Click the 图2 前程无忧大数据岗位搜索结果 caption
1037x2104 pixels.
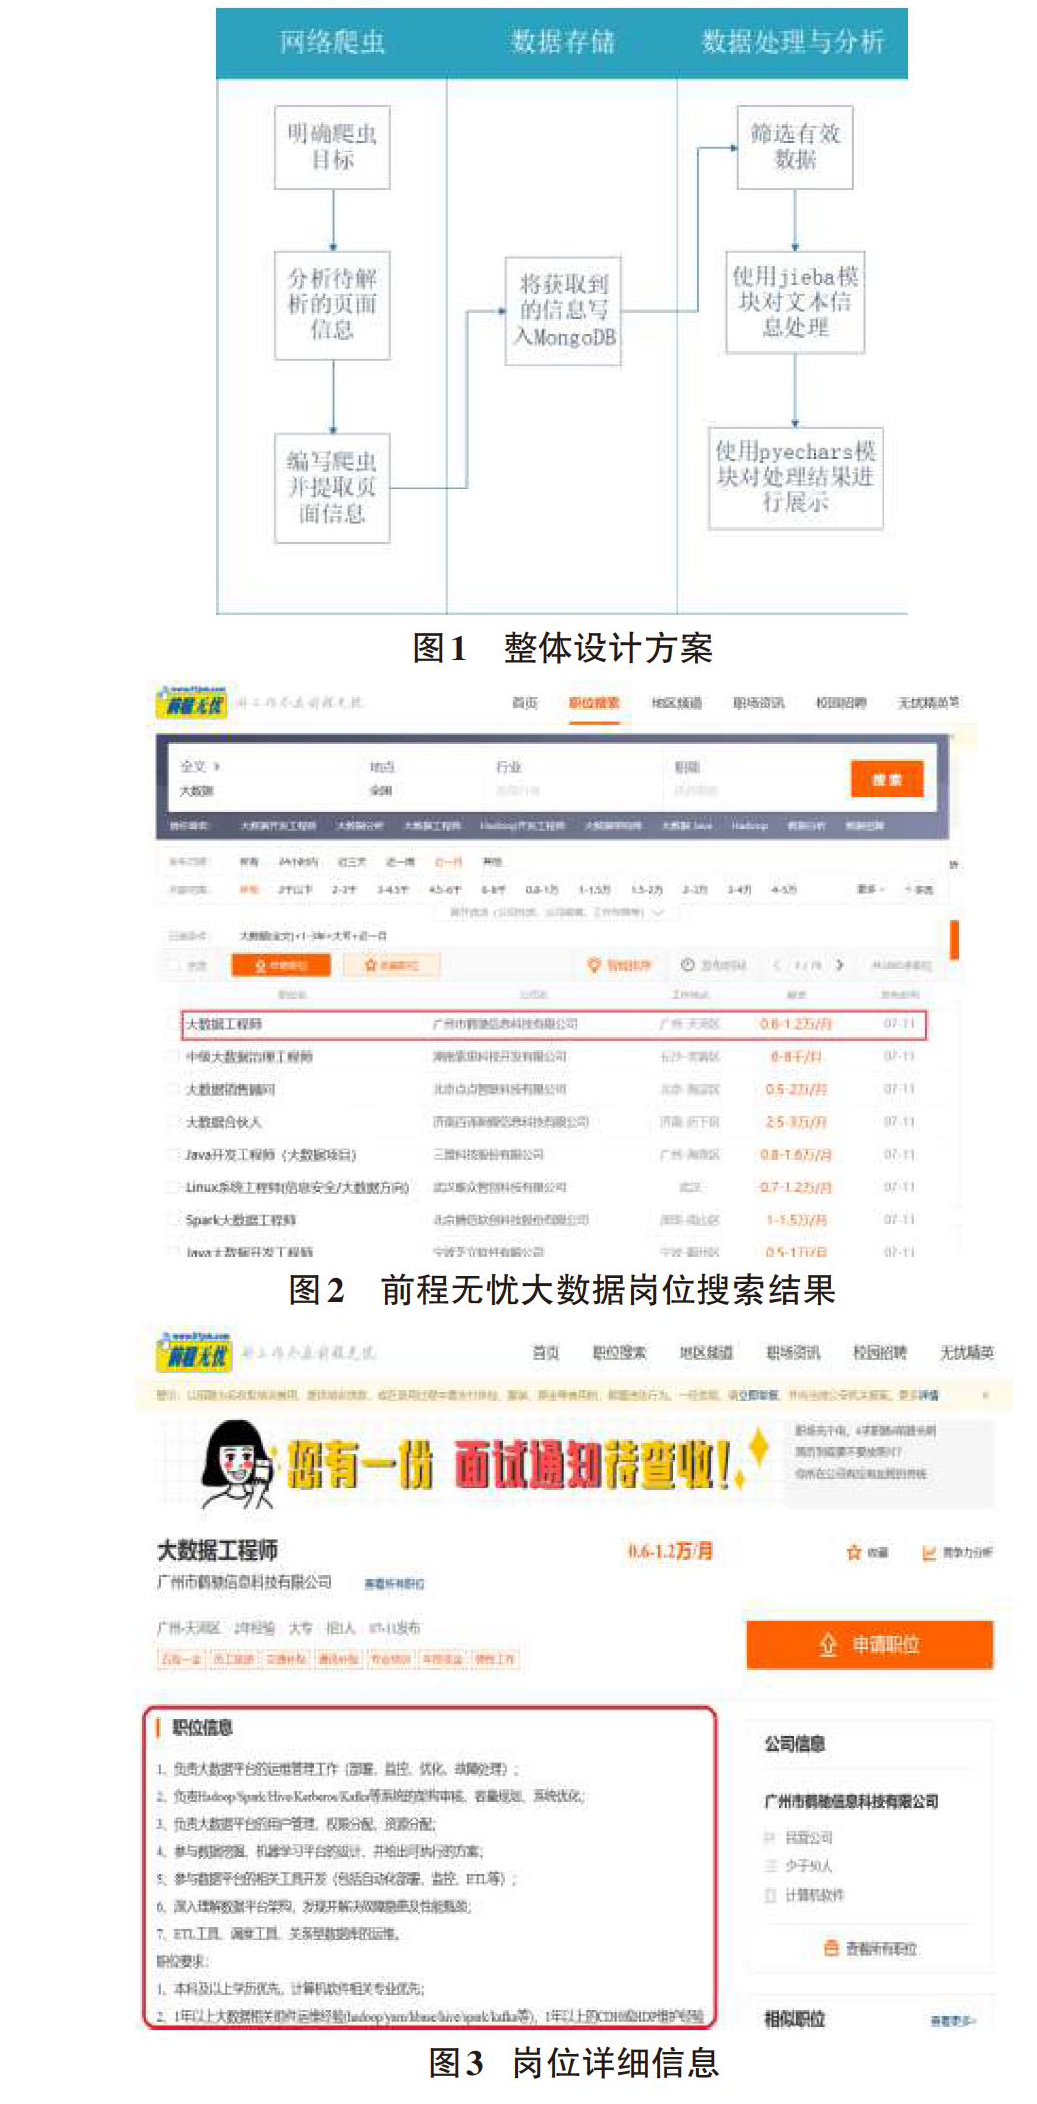click(x=562, y=1290)
